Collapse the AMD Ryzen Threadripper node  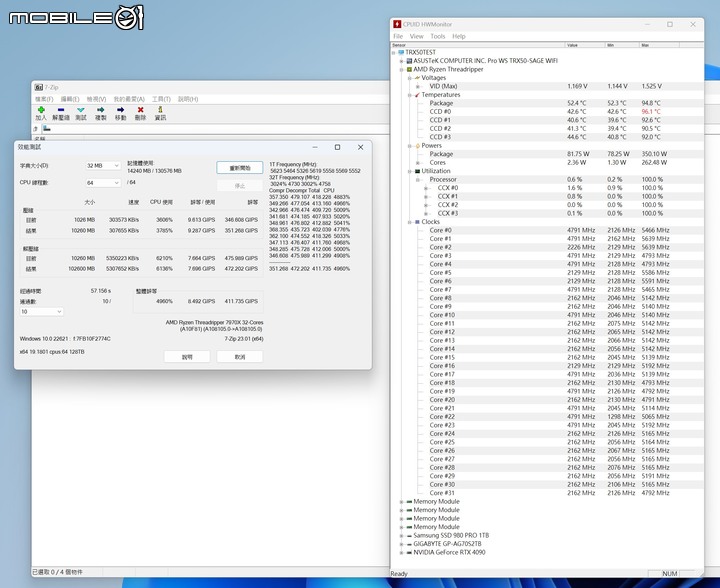click(401, 70)
